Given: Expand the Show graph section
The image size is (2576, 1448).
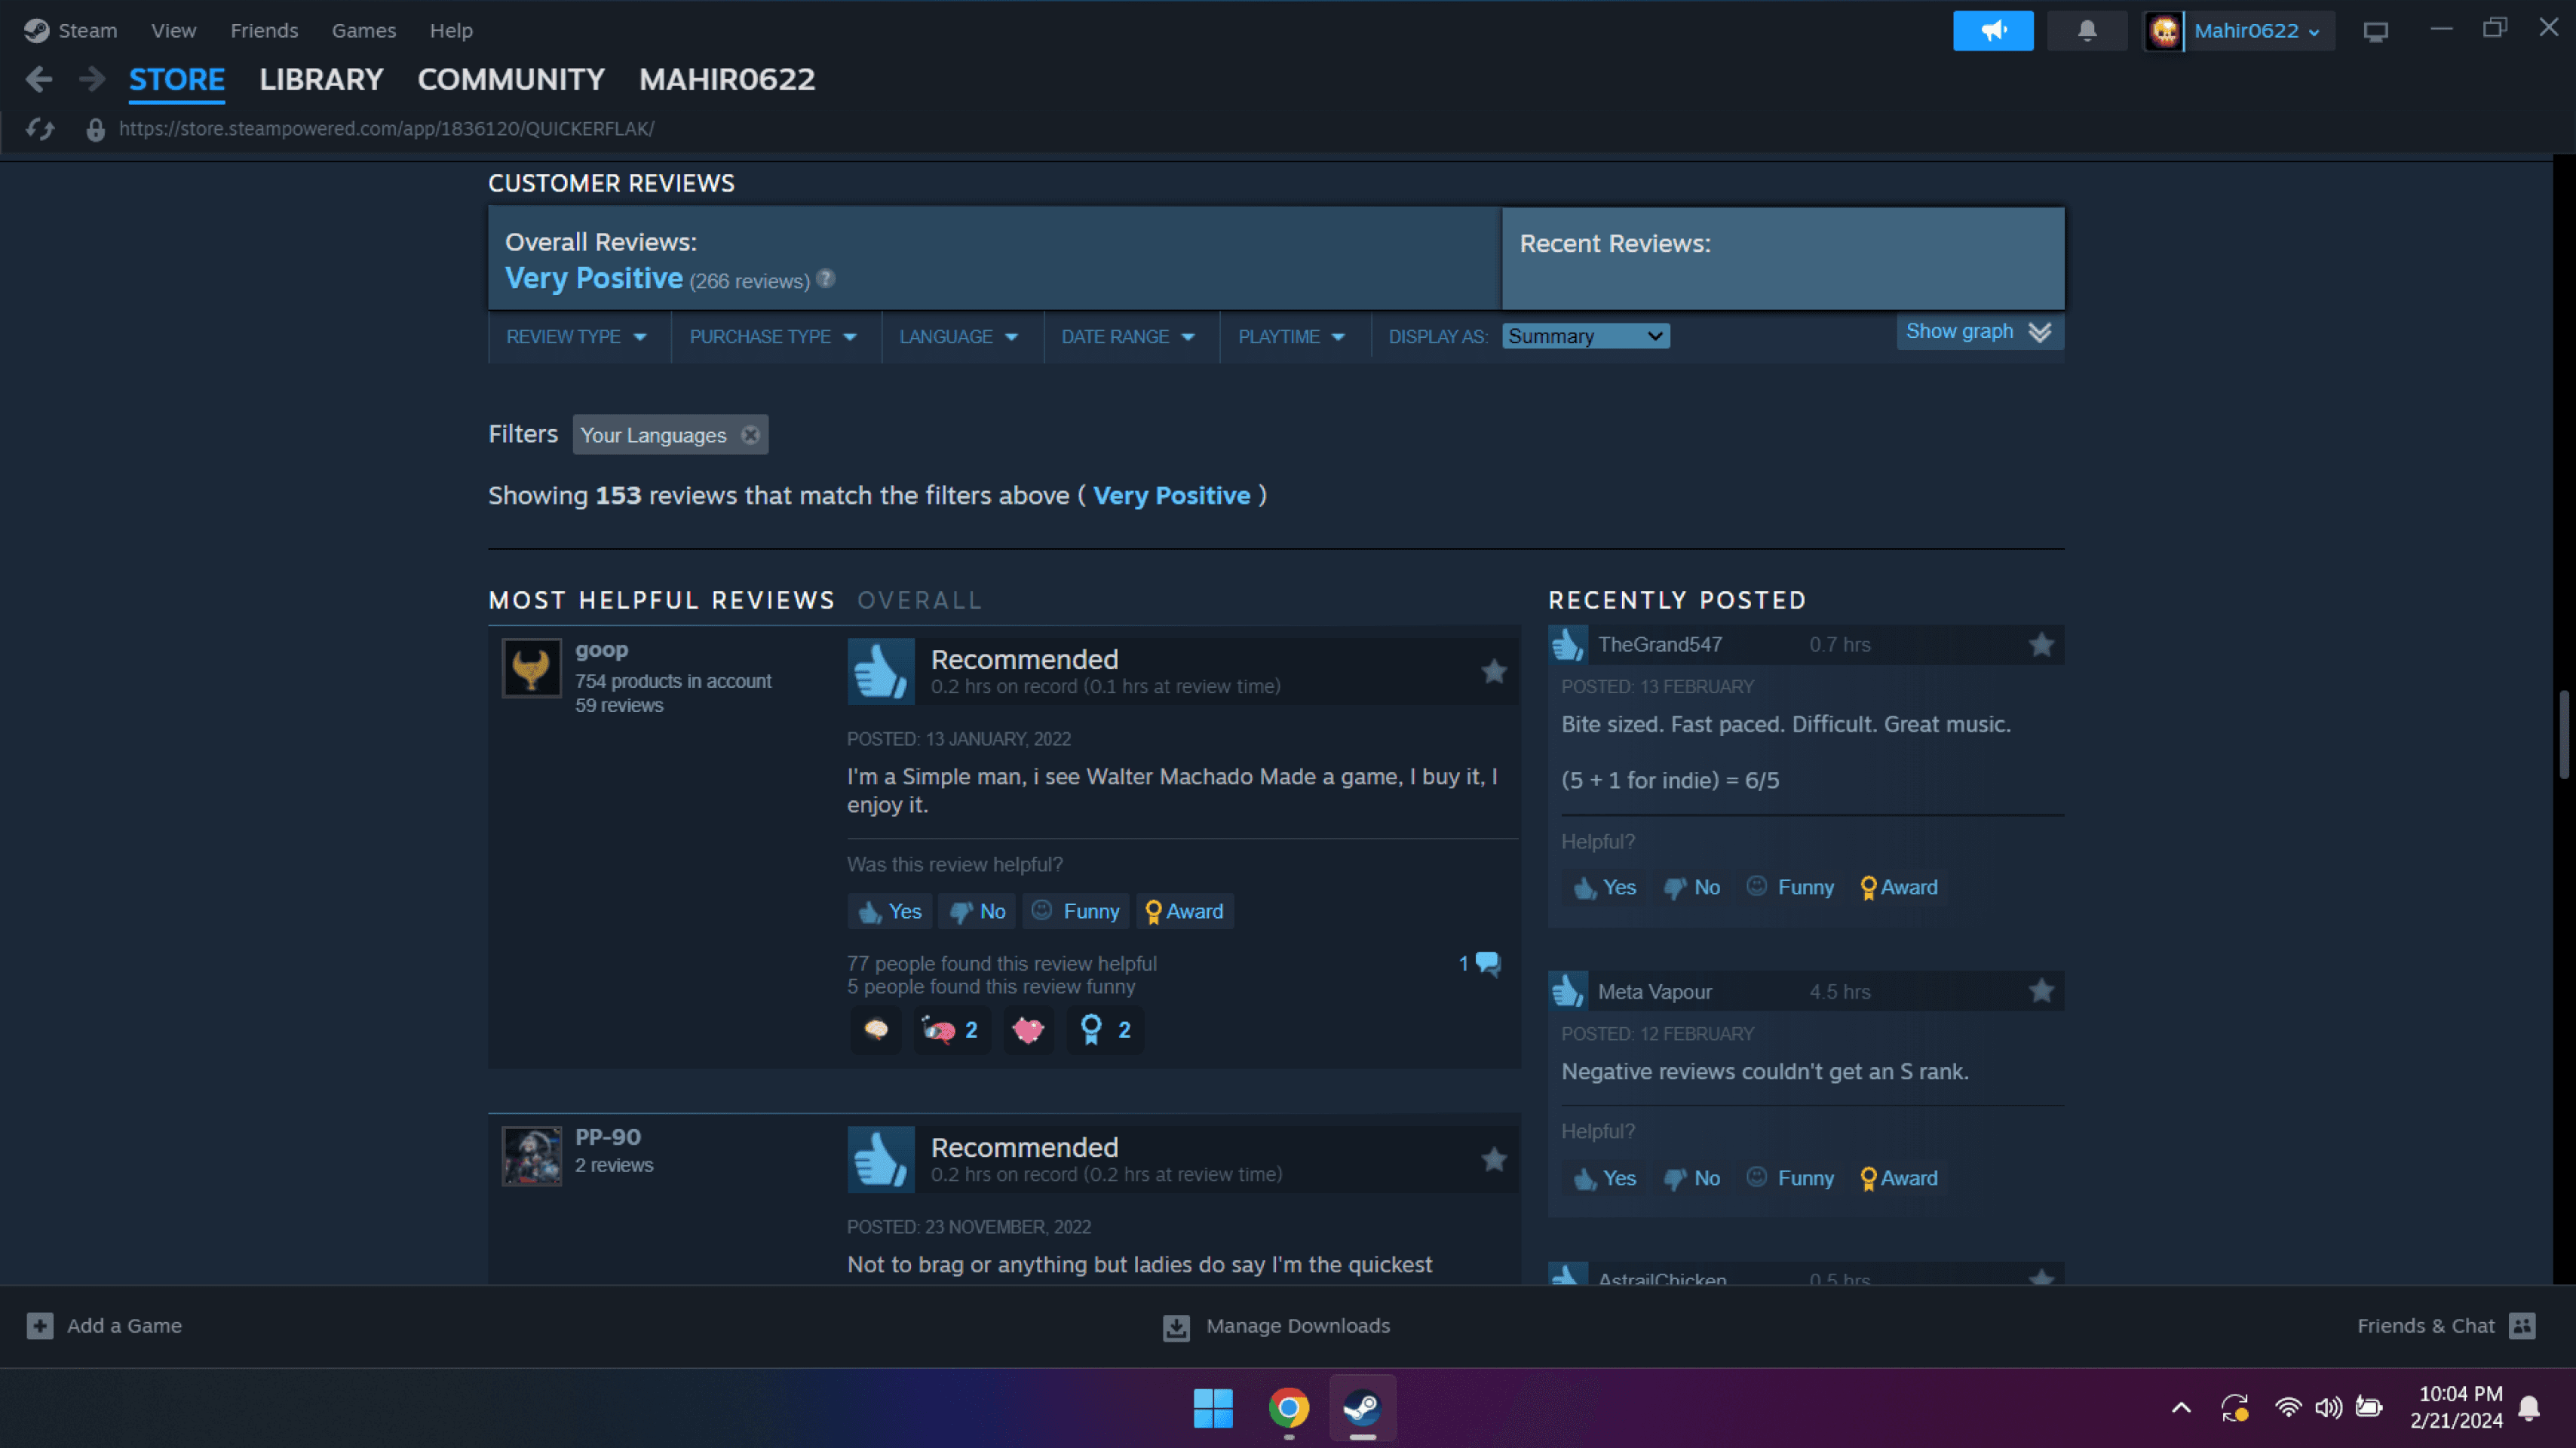Looking at the screenshot, I should (1979, 332).
